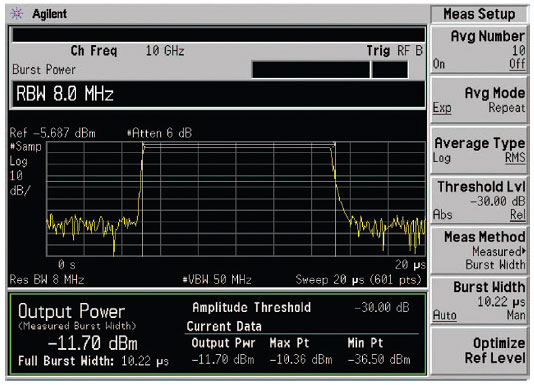The image size is (534, 385).
Task: Click the Agilent starburst logo icon
Action: pyautogui.click(x=17, y=14)
